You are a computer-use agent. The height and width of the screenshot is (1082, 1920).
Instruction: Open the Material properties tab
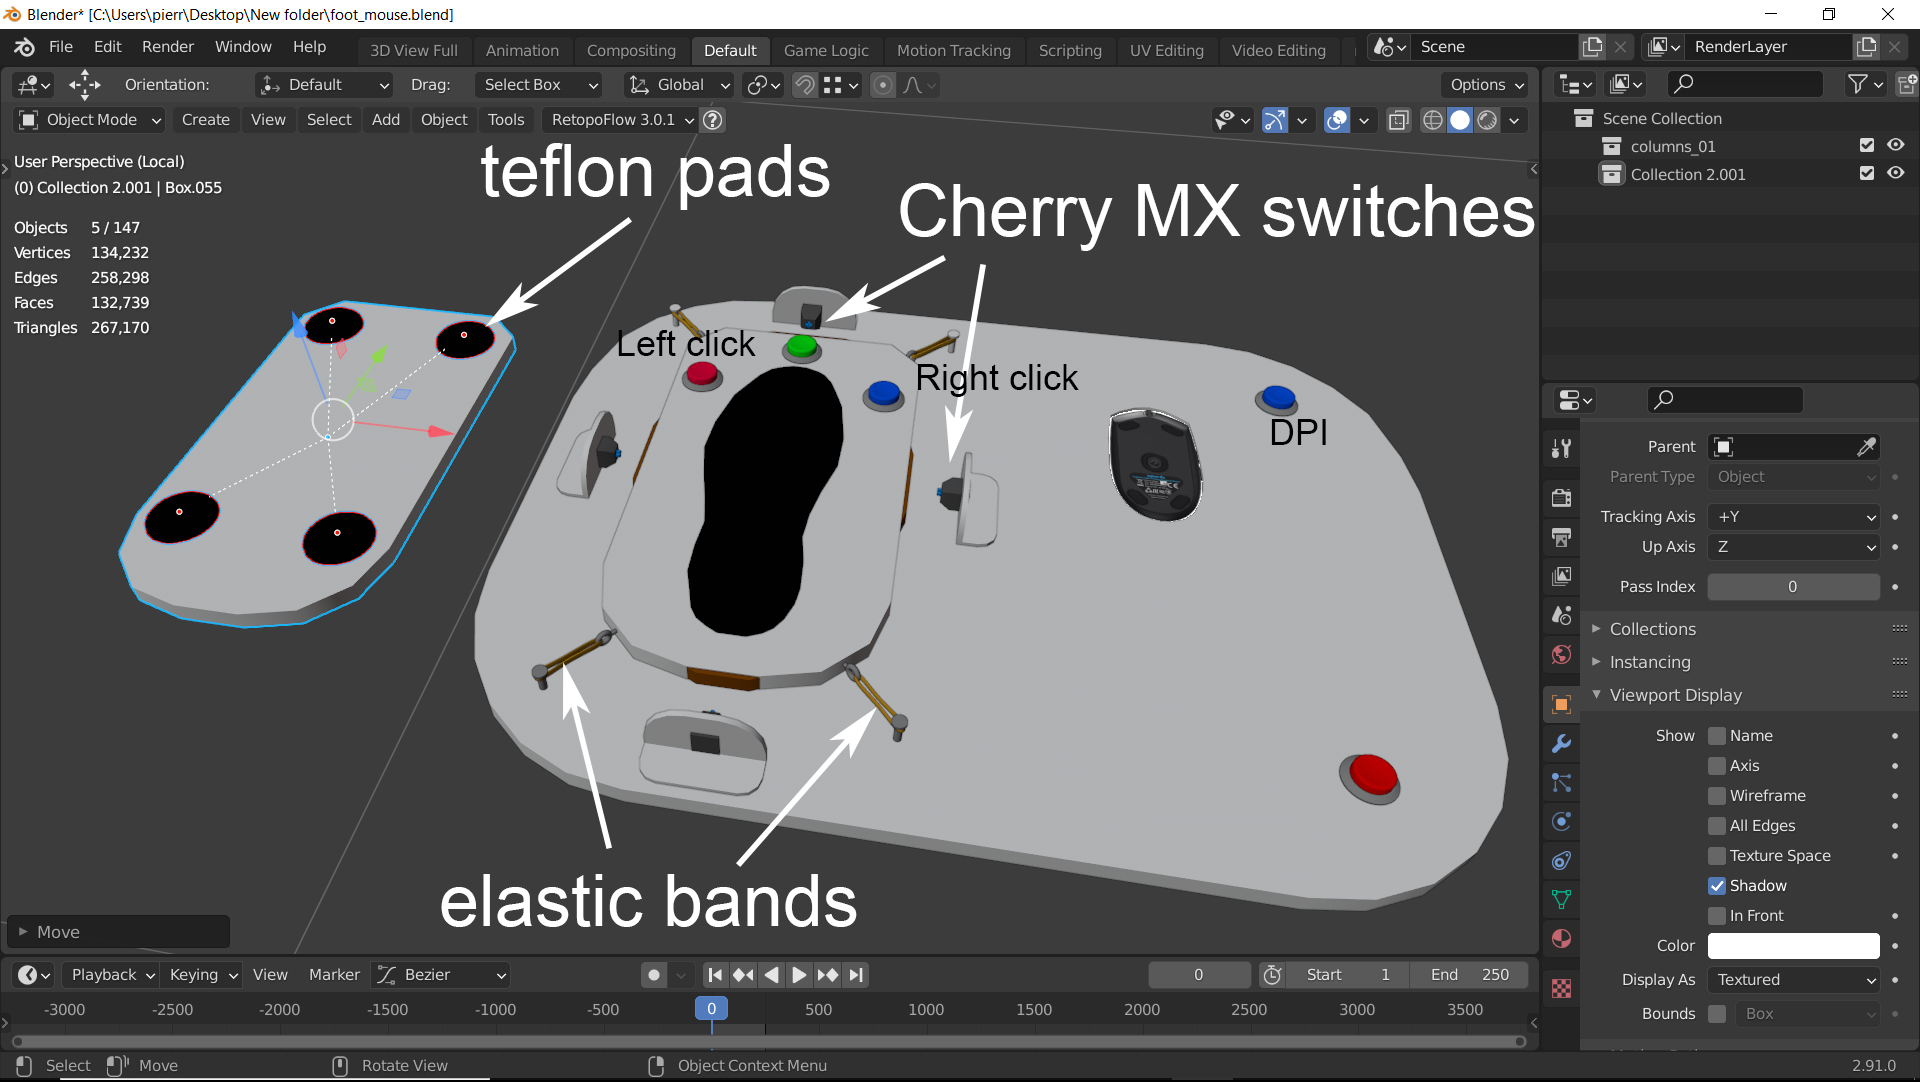[1561, 938]
